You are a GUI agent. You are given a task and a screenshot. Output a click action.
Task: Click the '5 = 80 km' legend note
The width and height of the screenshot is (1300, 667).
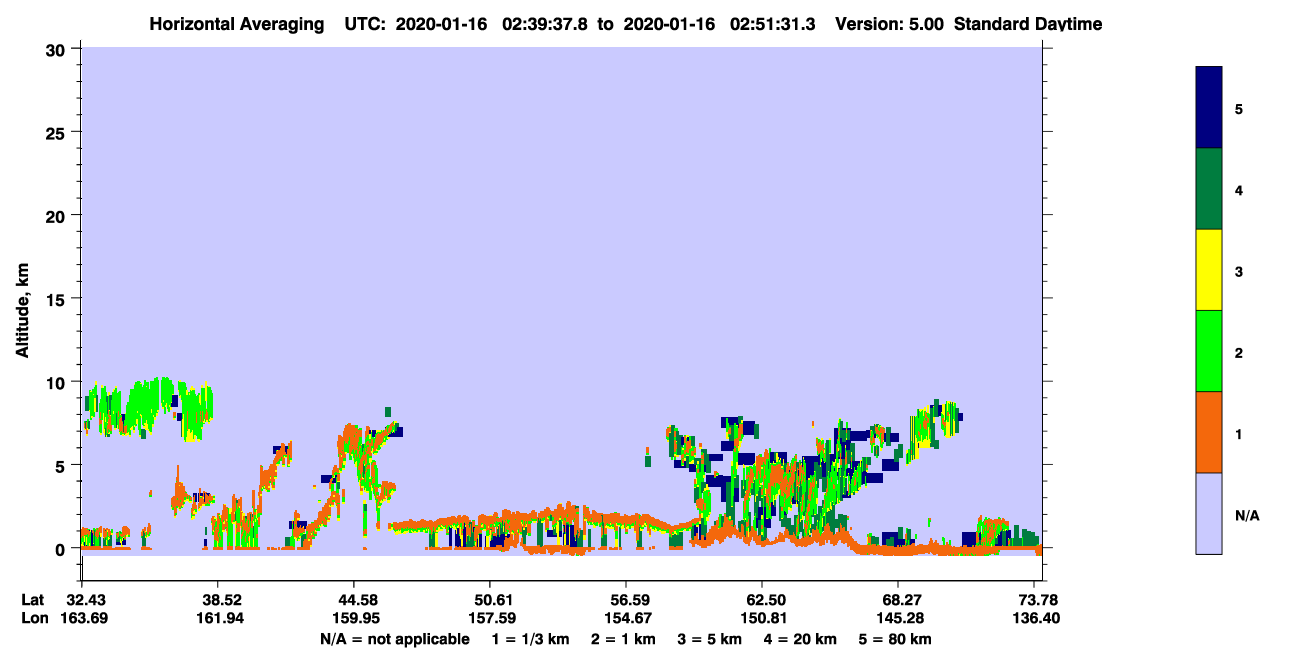(895, 639)
